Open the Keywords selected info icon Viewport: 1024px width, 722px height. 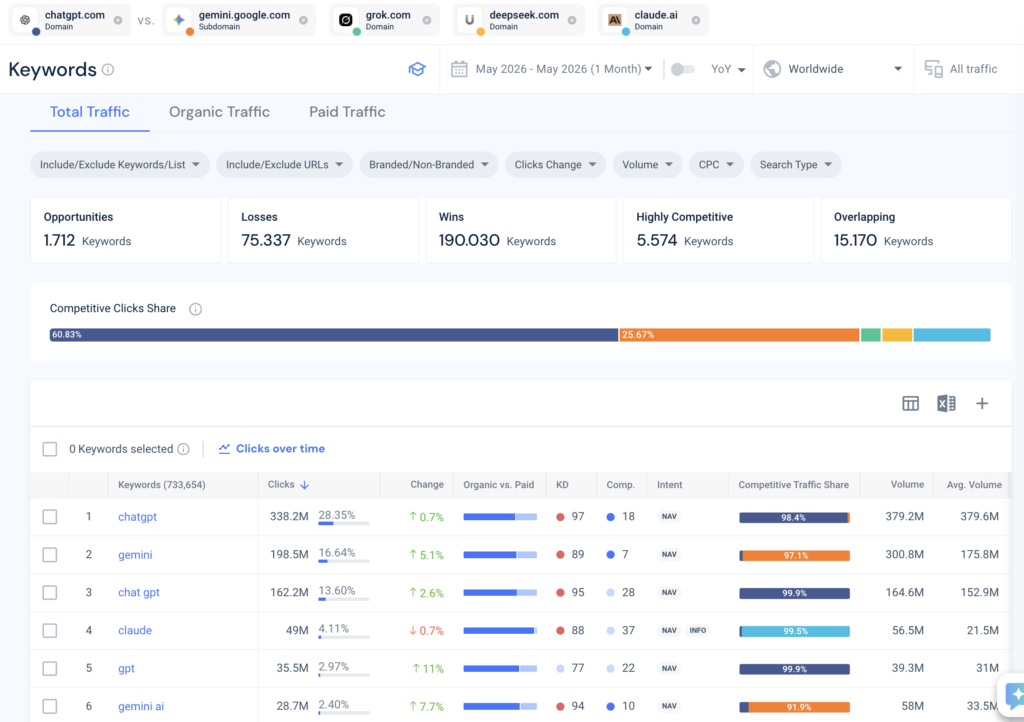point(184,449)
